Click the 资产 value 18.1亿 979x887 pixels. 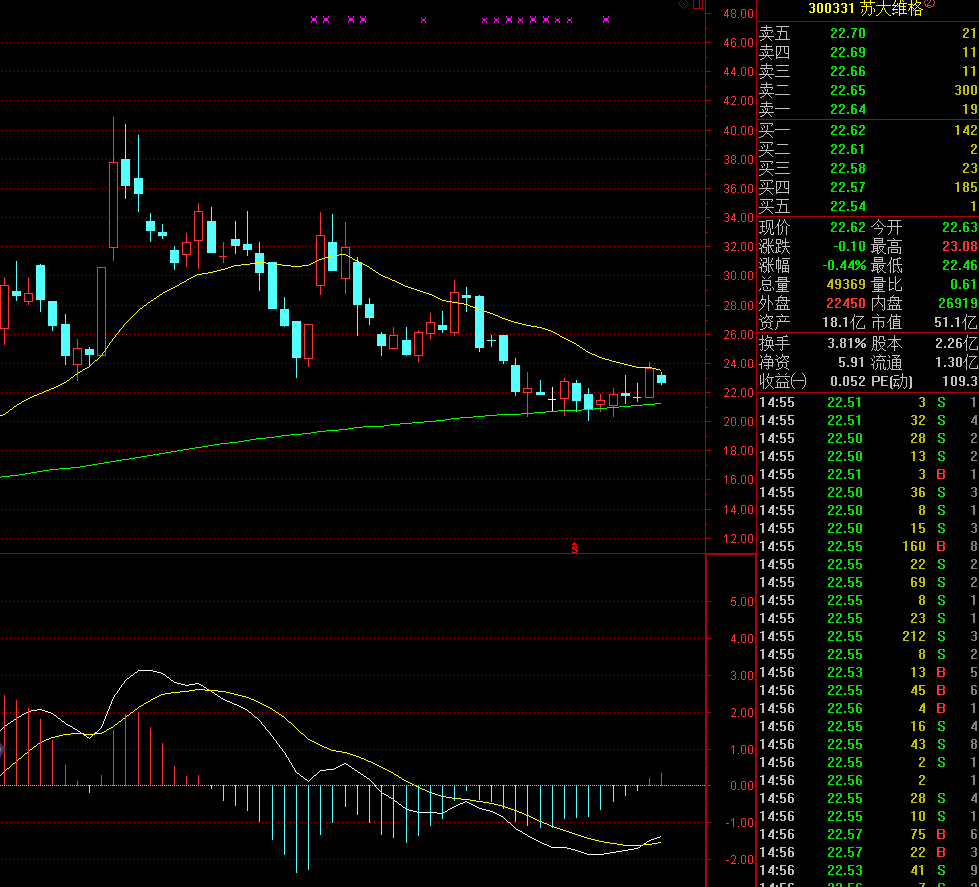point(844,323)
